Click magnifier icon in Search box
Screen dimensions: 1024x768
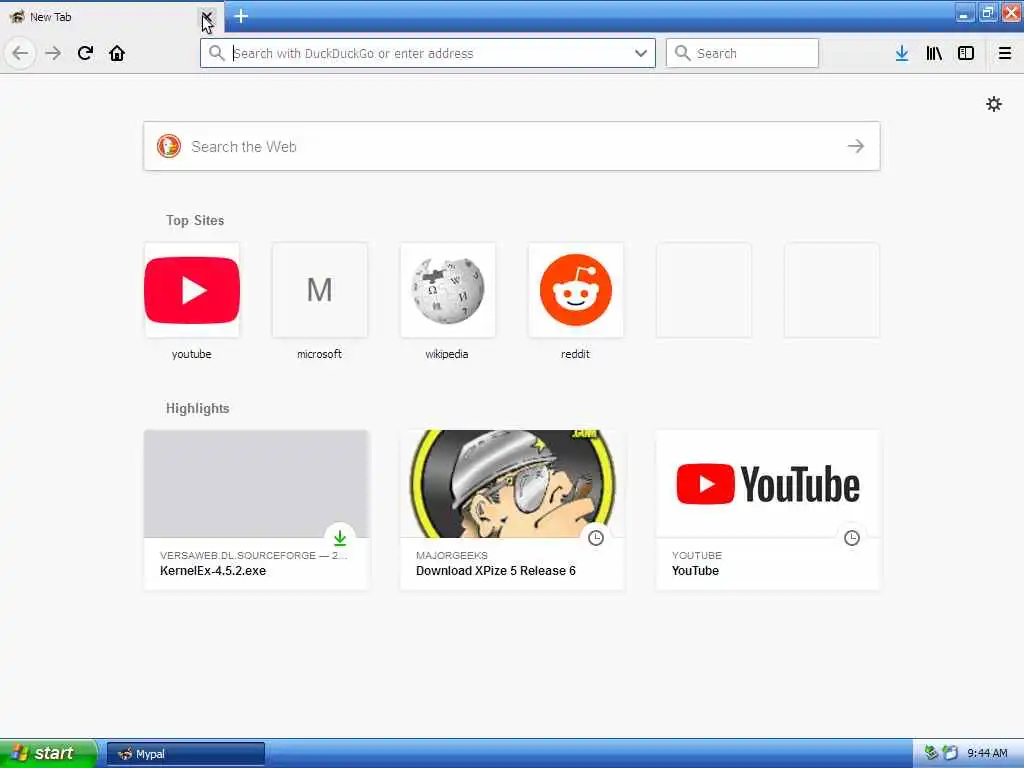click(x=682, y=53)
